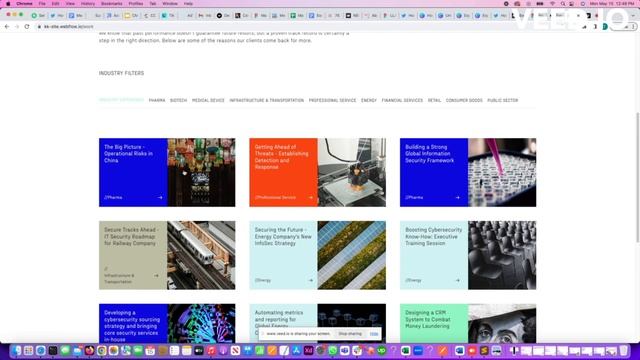Select the Retail industry filter

pyautogui.click(x=434, y=100)
